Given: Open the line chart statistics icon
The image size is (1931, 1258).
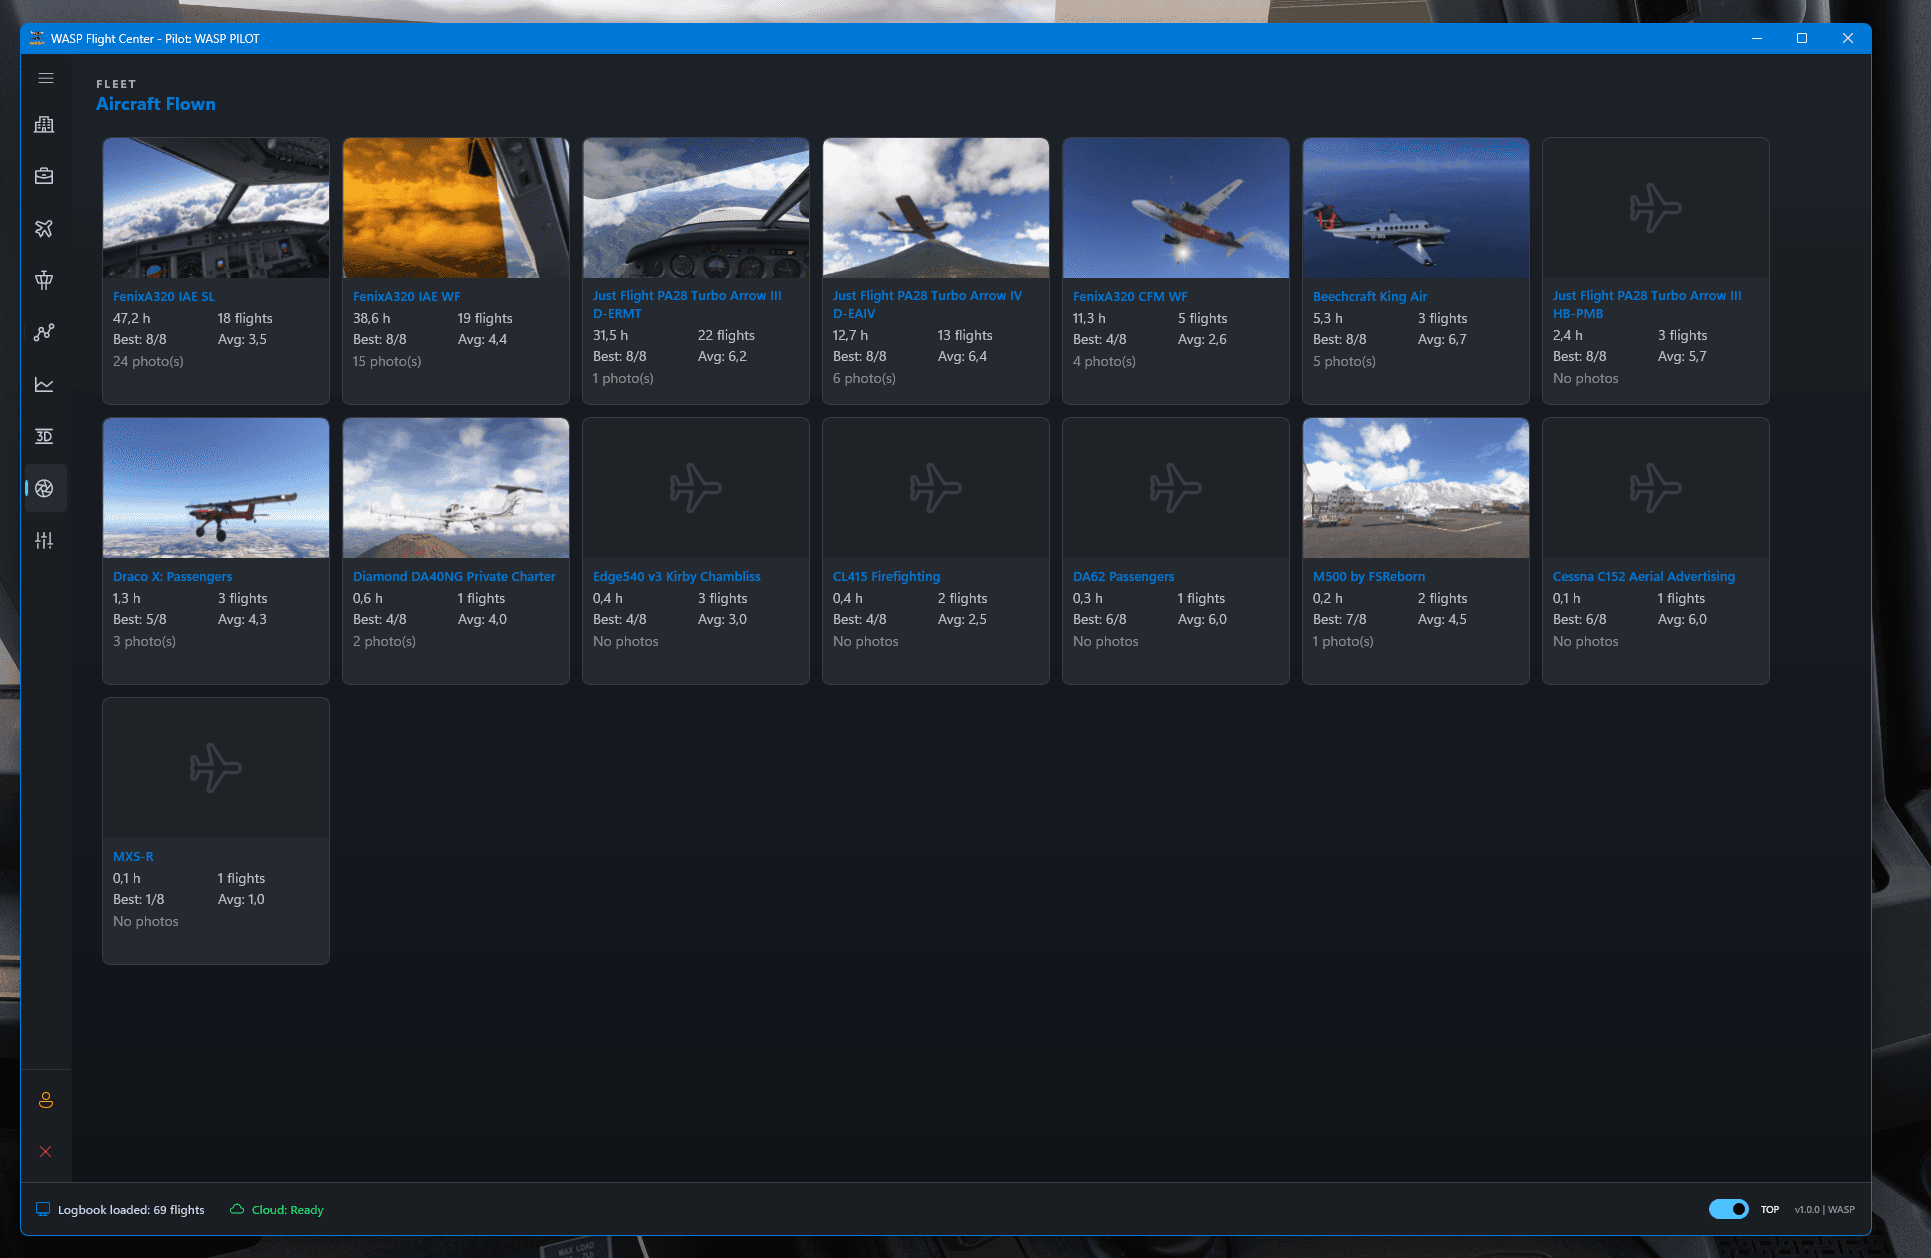Looking at the screenshot, I should (x=44, y=385).
